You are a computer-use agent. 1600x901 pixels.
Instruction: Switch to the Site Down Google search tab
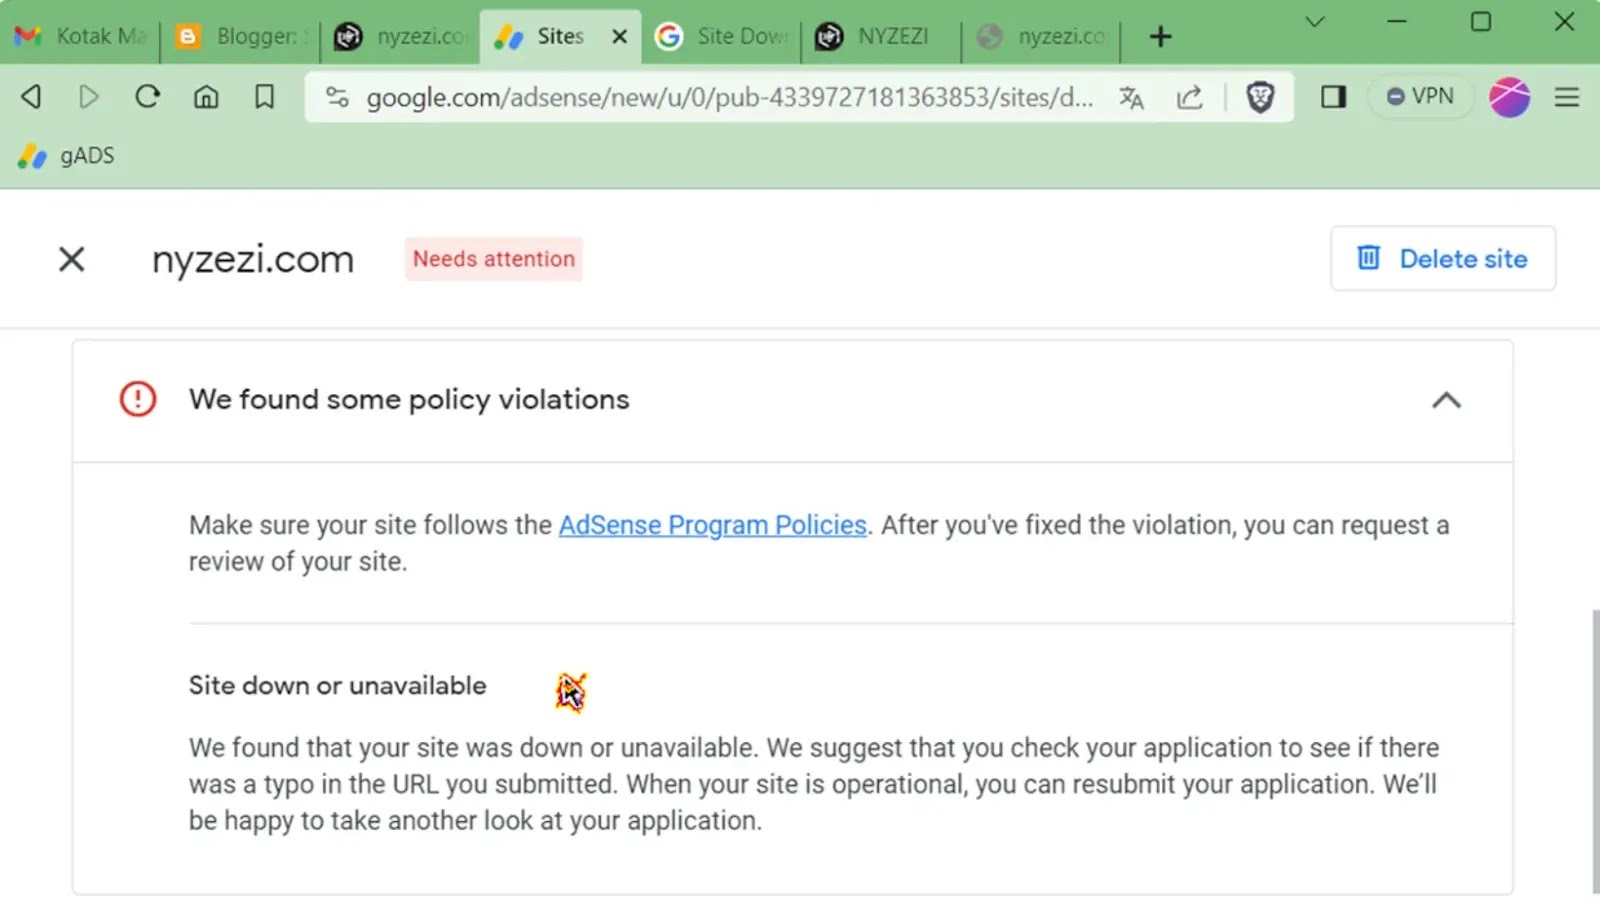[x=722, y=37]
